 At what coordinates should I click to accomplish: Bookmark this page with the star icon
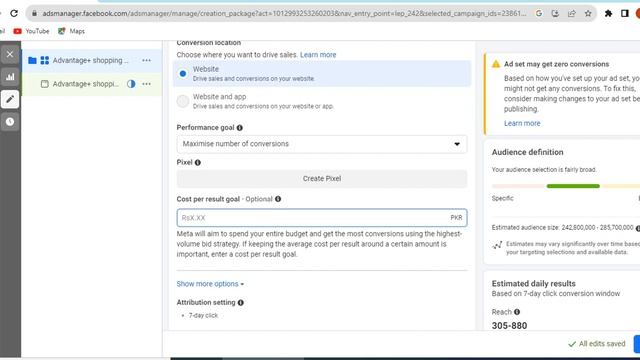tap(588, 13)
